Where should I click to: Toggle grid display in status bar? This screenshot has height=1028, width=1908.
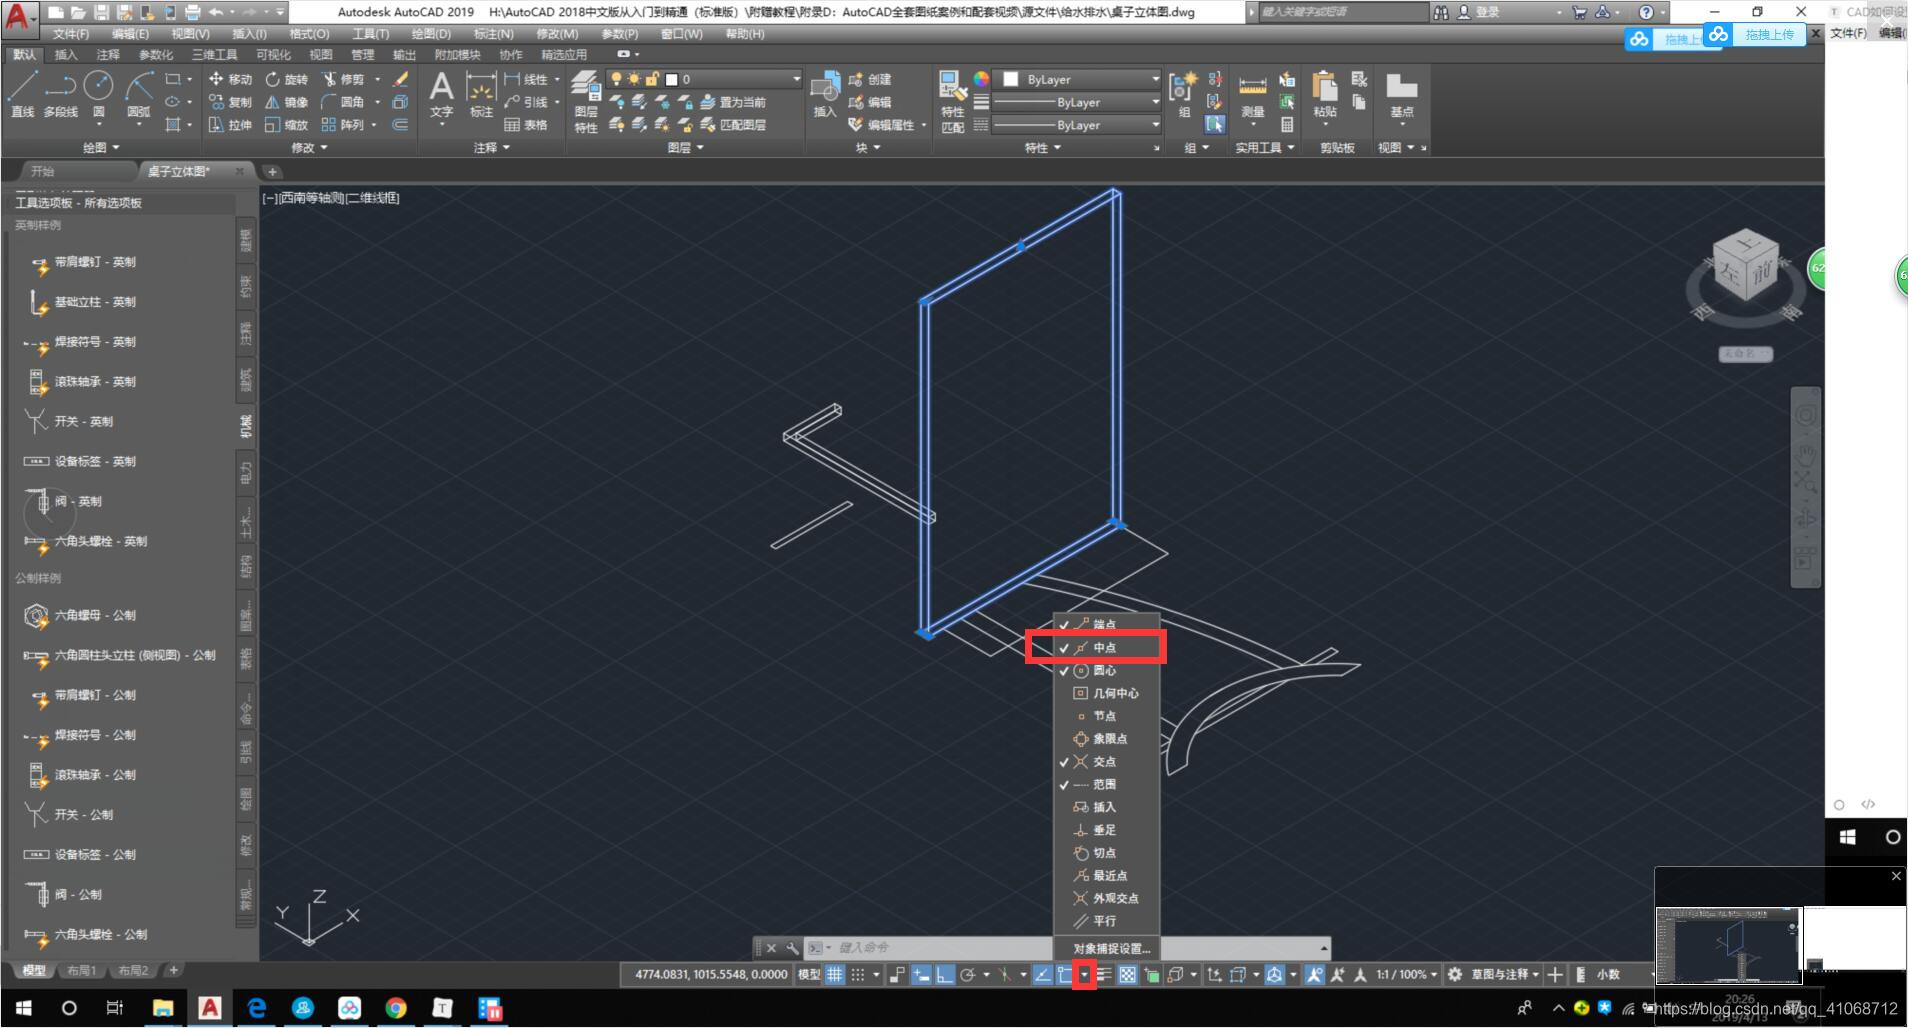click(834, 974)
